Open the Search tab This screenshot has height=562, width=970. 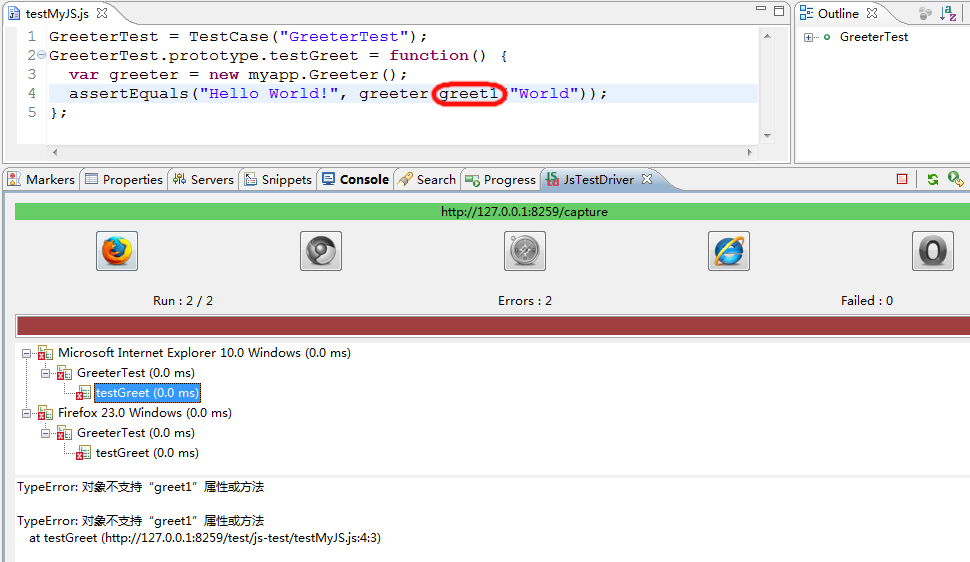point(427,179)
